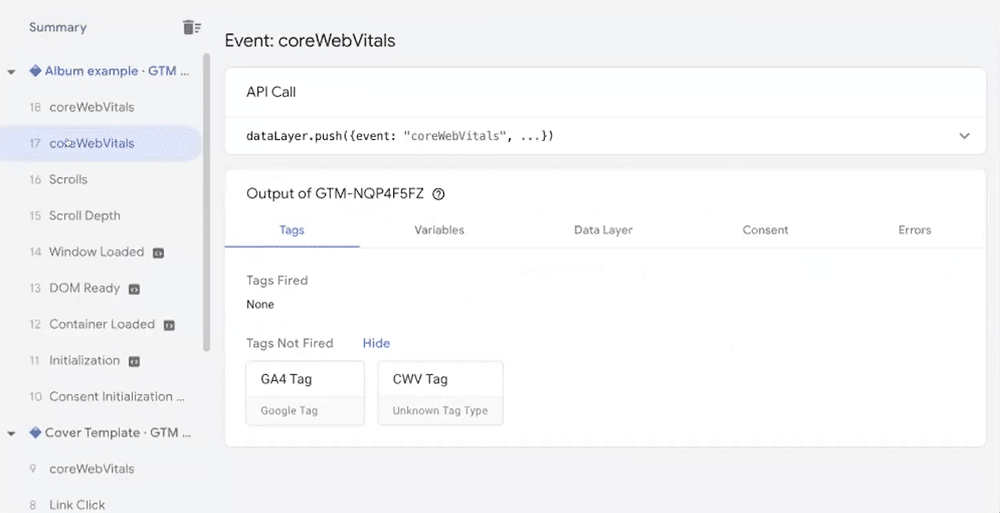
Task: Select event 13 DOM Ready
Action: click(101, 288)
